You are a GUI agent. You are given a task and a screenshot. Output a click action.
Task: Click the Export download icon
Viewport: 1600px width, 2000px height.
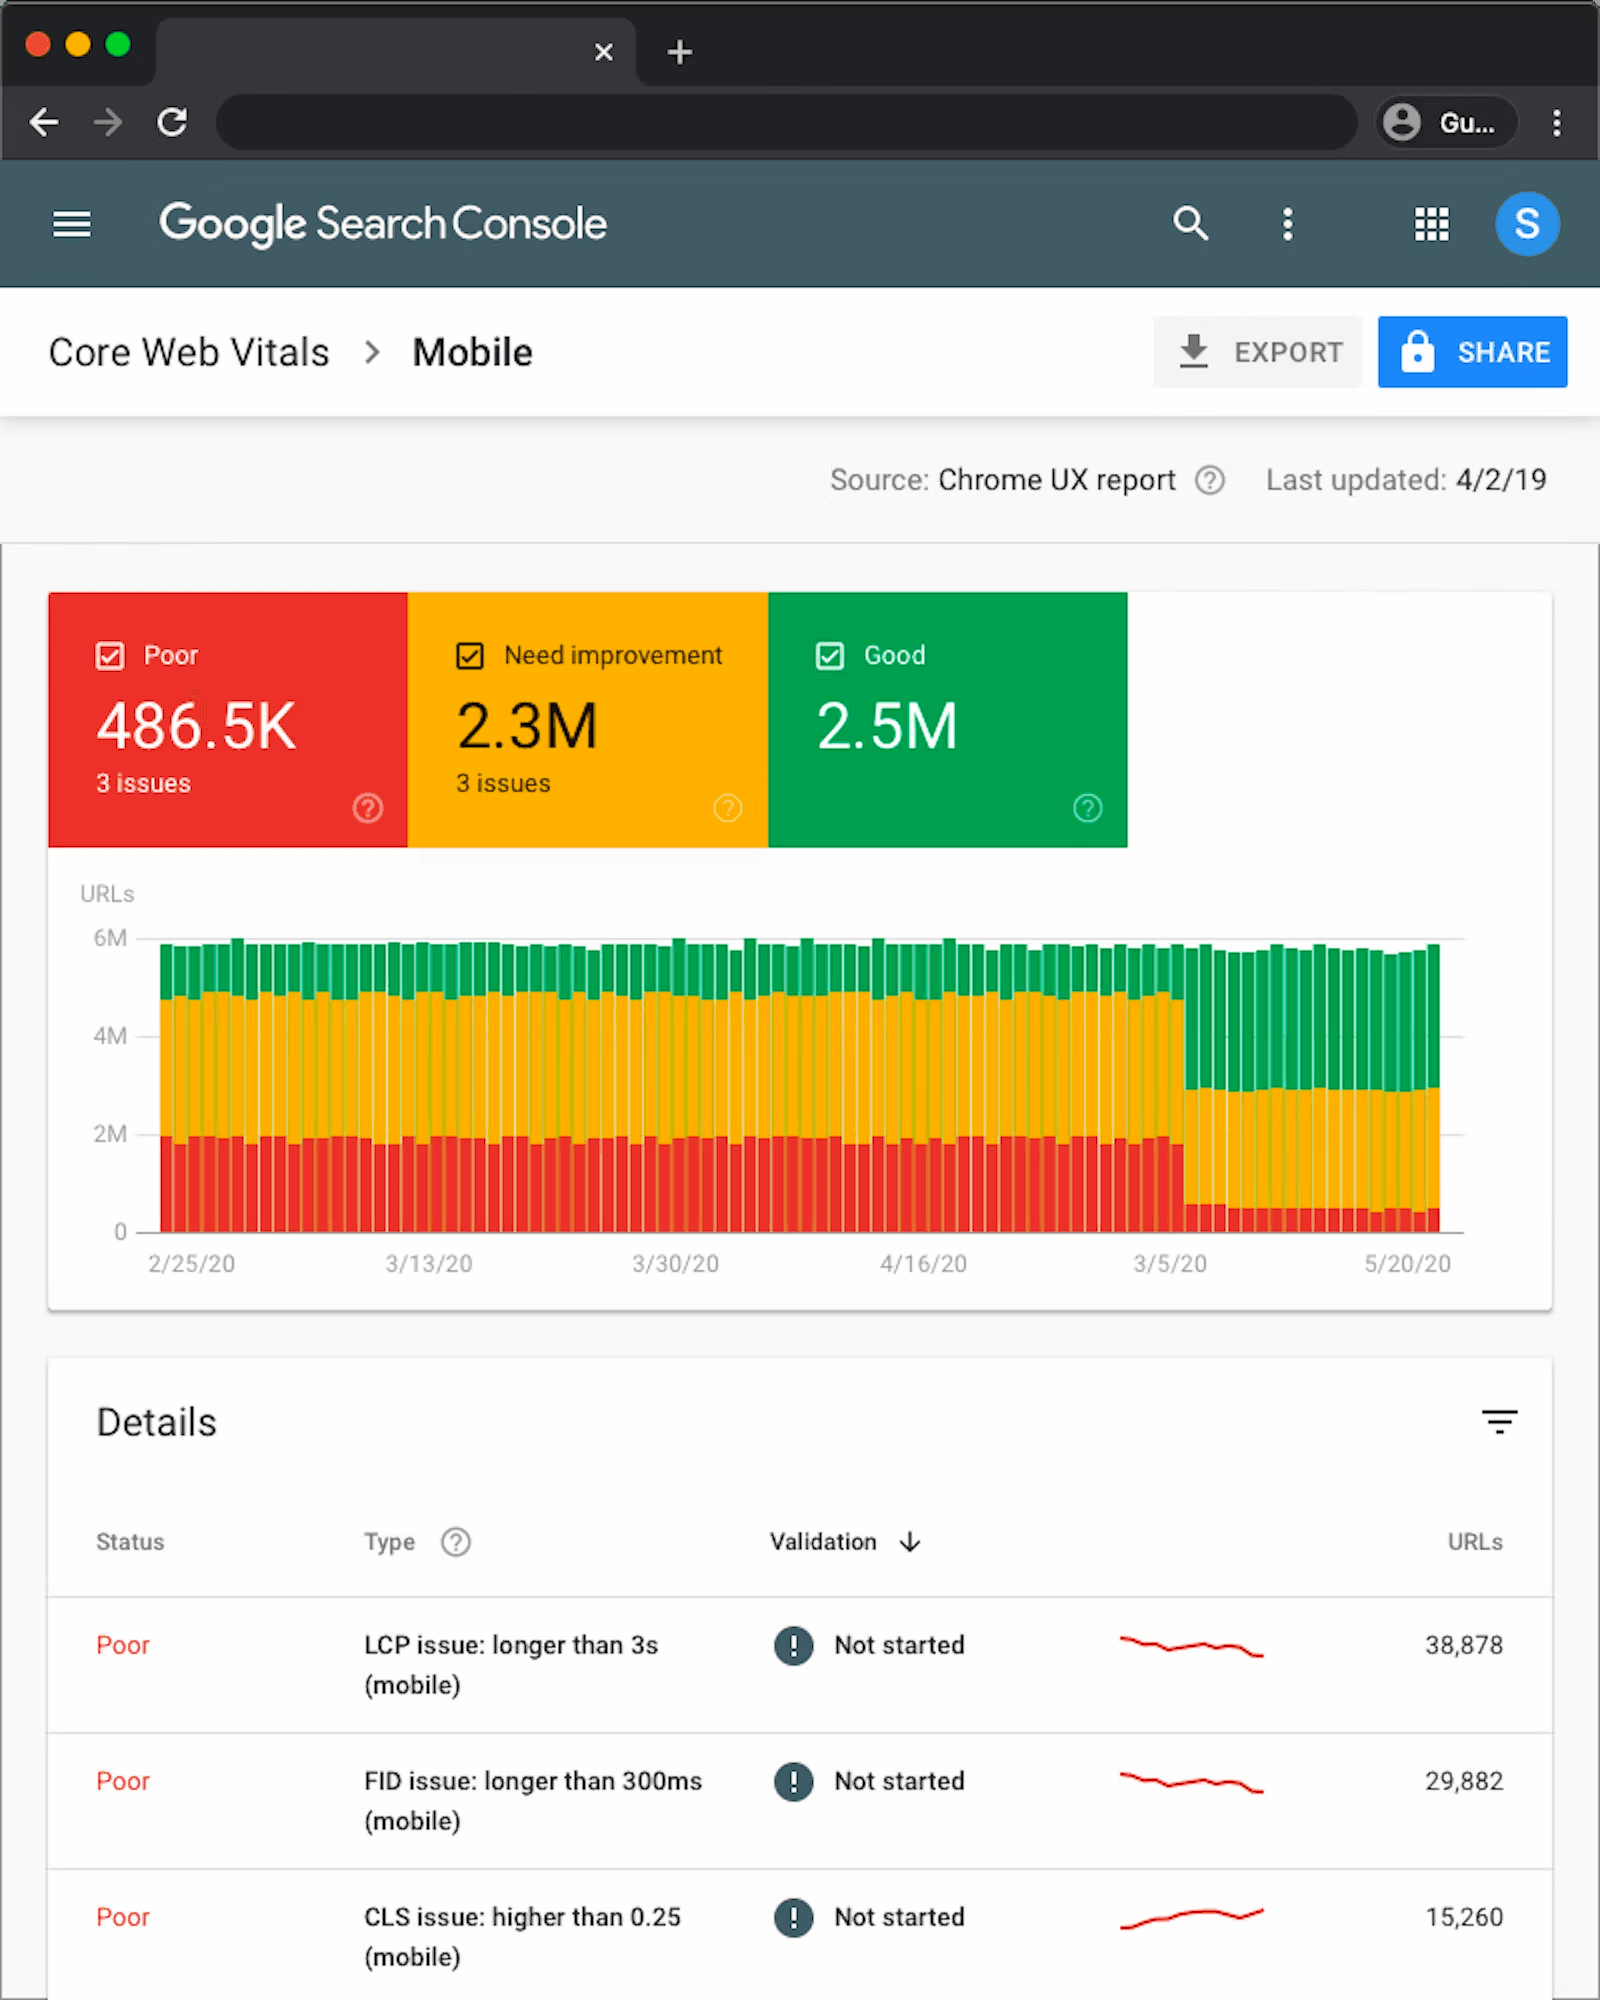[x=1193, y=352]
